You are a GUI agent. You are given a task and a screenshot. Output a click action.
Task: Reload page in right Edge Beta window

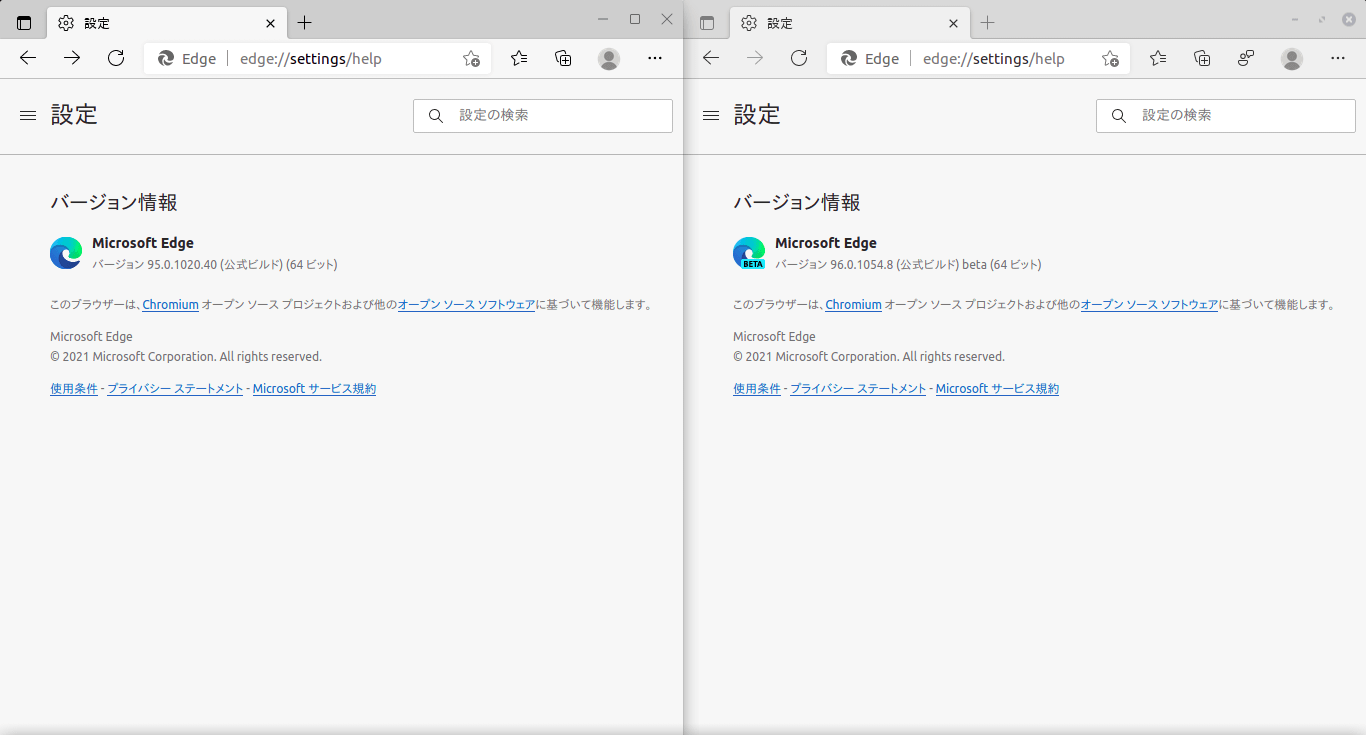pyautogui.click(x=799, y=58)
